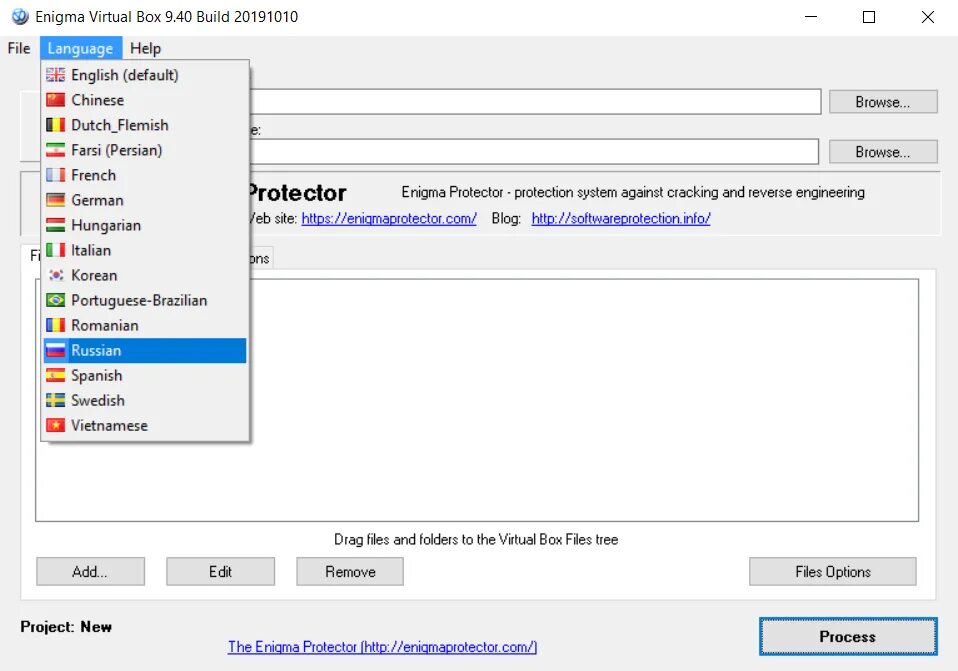Click the Vietnamese flag icon
The height and width of the screenshot is (671, 958).
(55, 425)
